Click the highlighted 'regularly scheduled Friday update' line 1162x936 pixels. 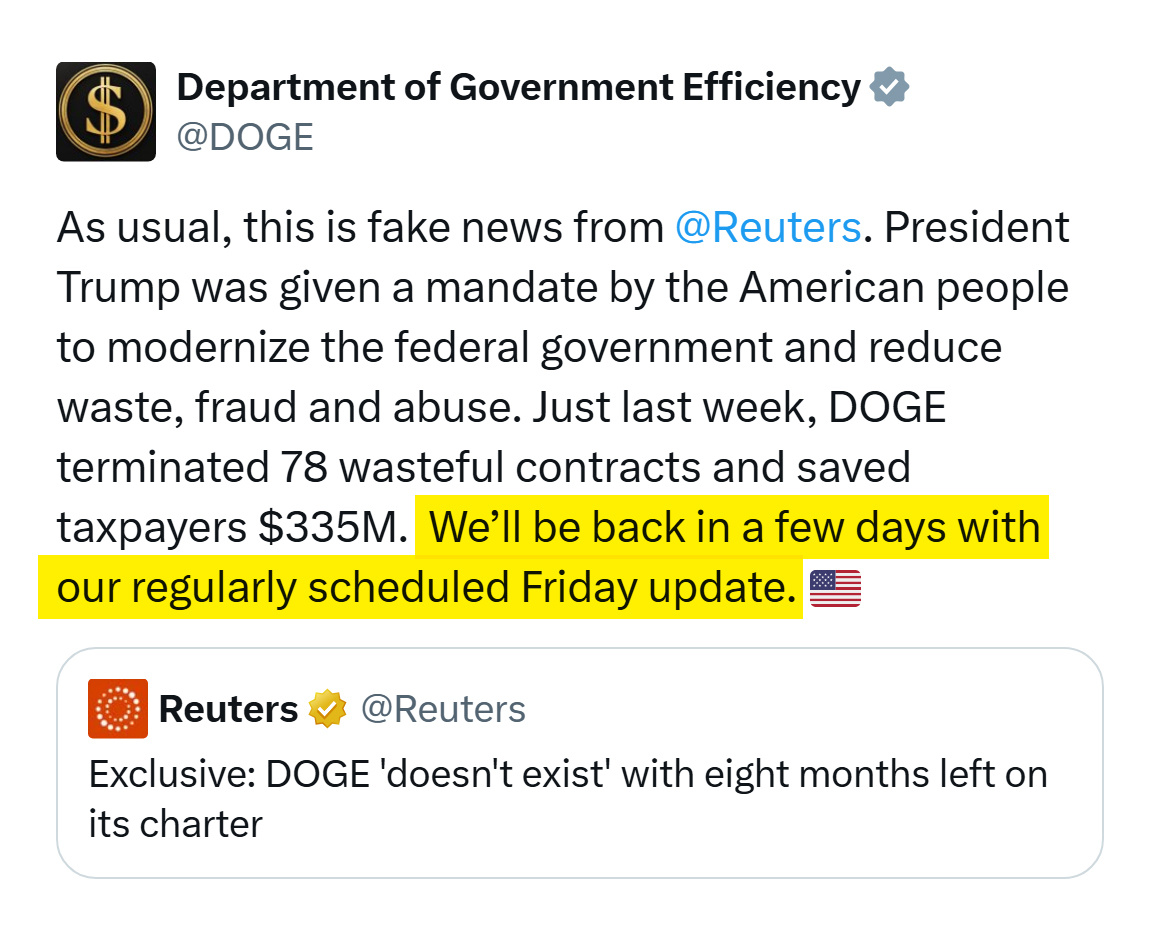click(x=420, y=588)
